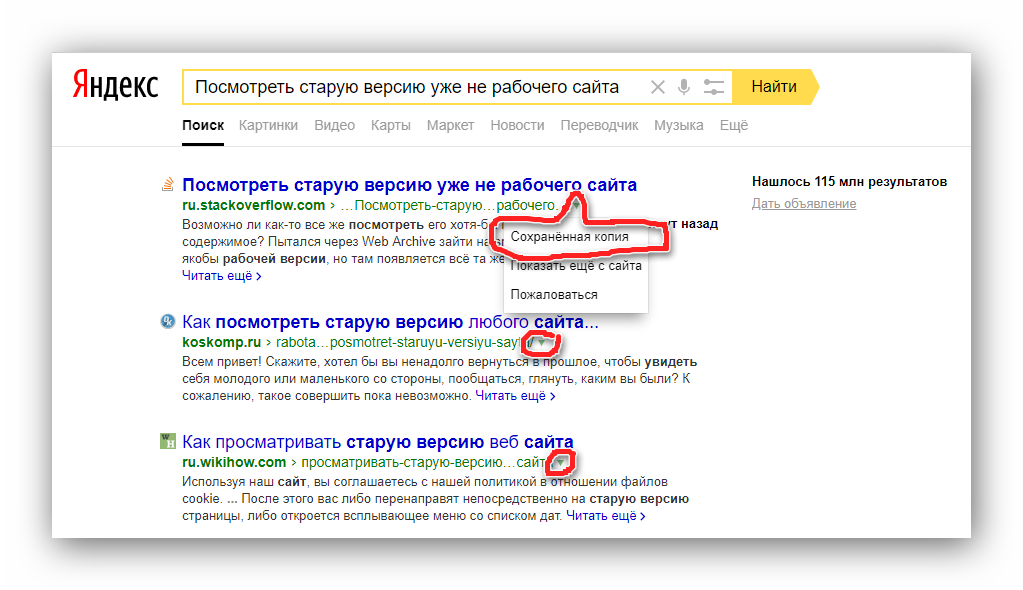Image resolution: width=1023 pixels, height=590 pixels.
Task: Click the Stack Overflow favicon
Action: point(168,185)
